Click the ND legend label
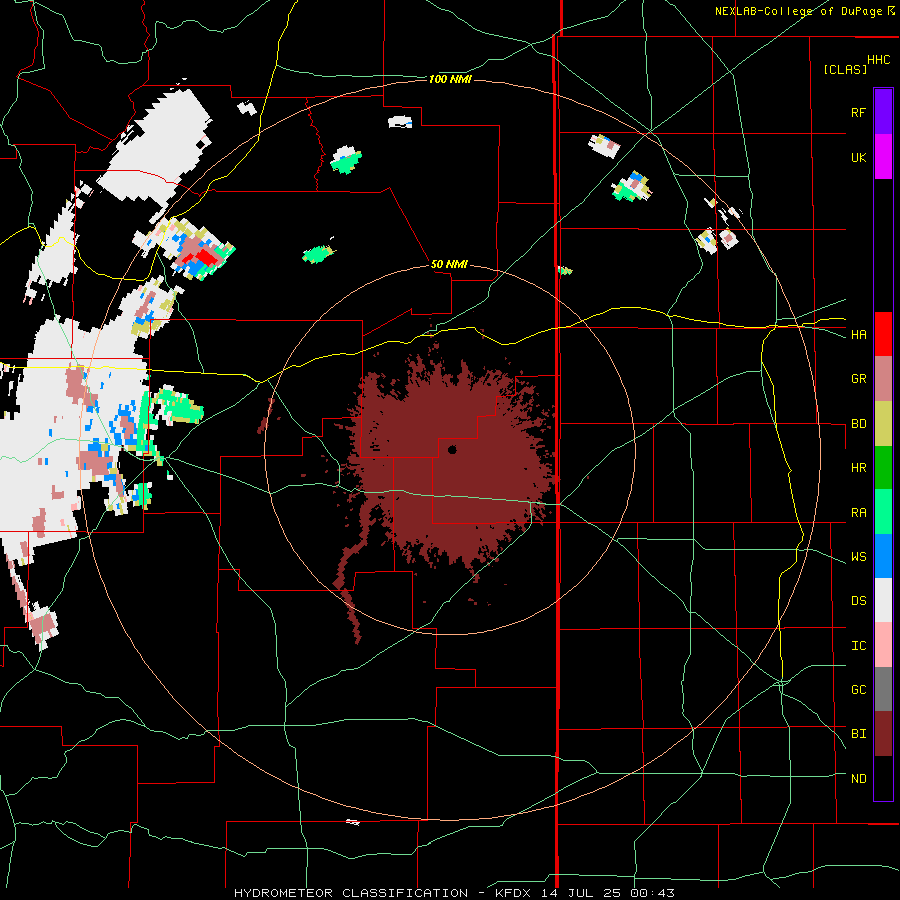 [858, 779]
